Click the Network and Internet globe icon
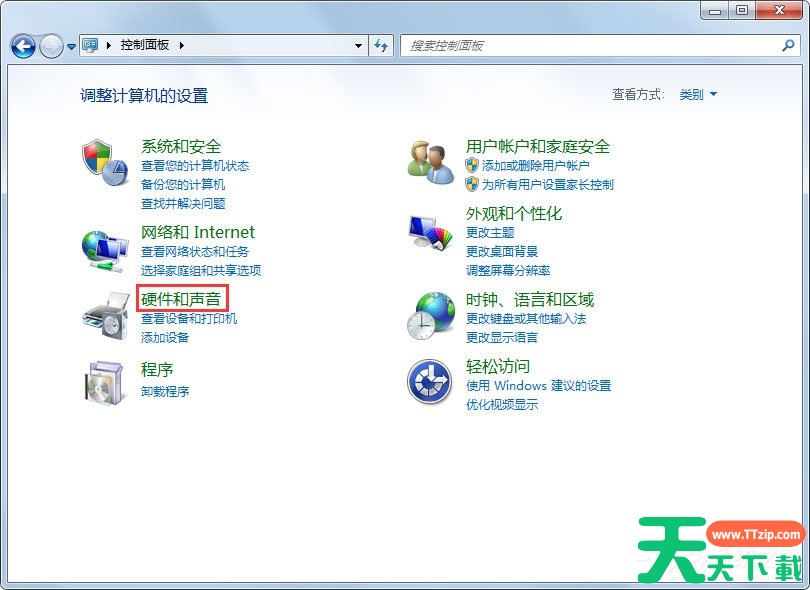Viewport: 810px width, 590px height. 105,251
